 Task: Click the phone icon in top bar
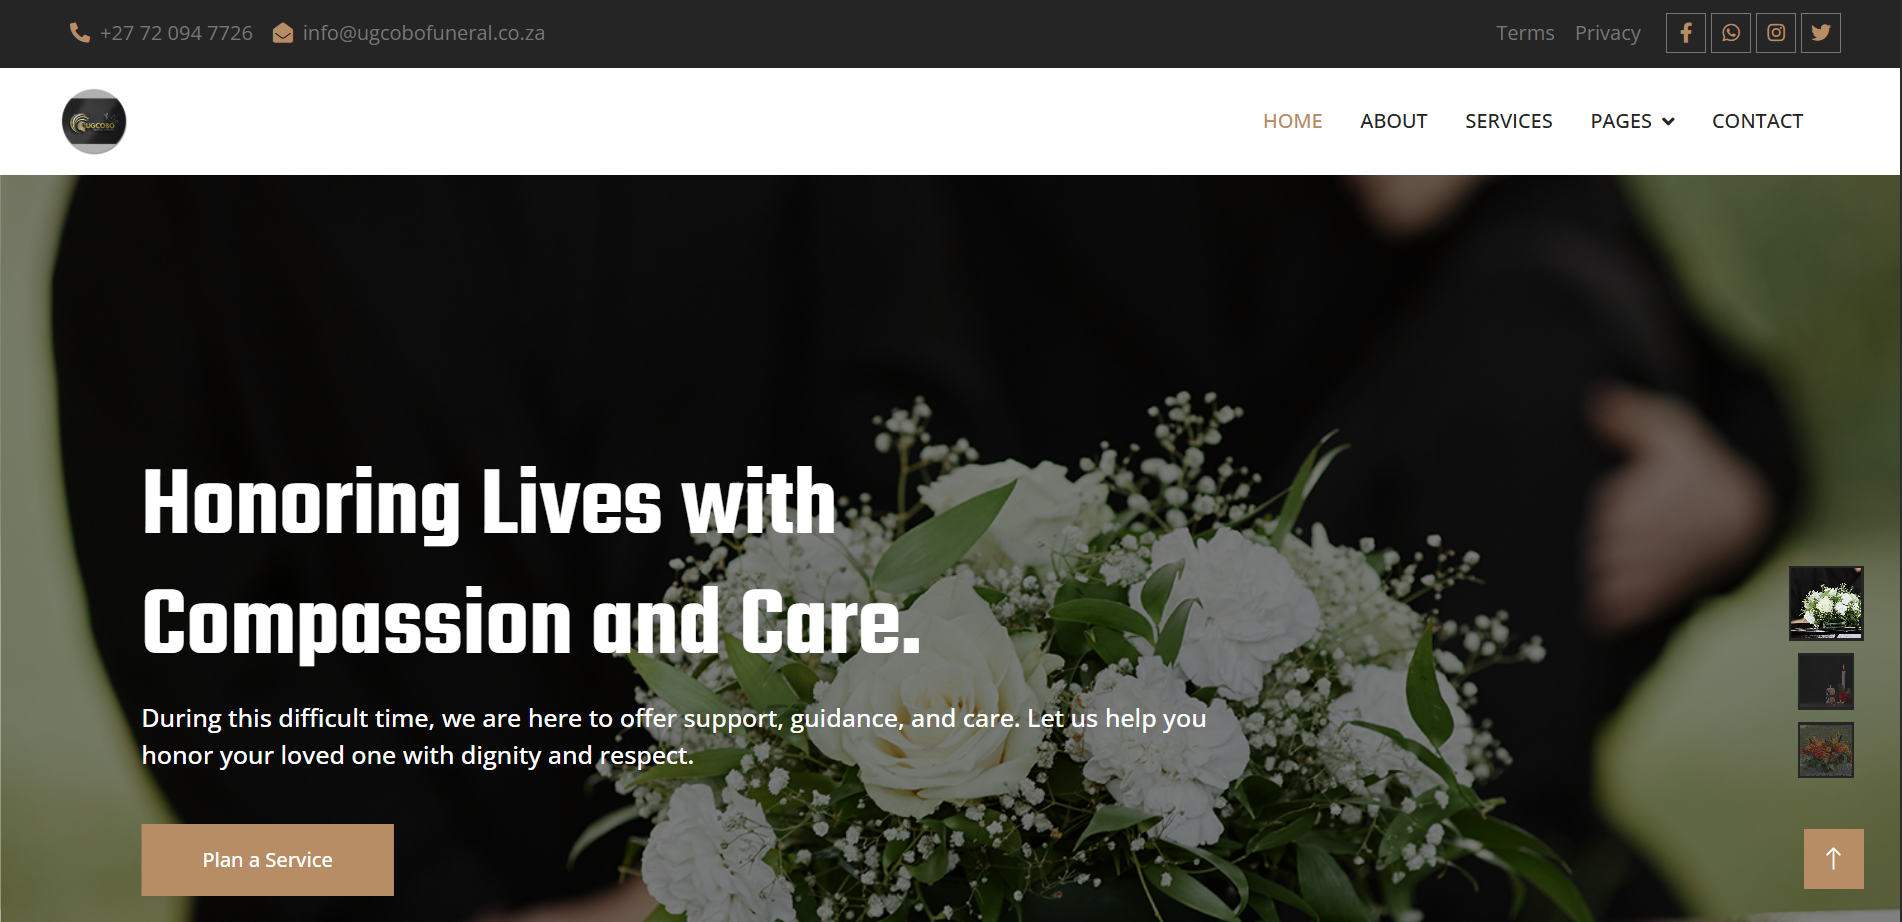coord(79,33)
